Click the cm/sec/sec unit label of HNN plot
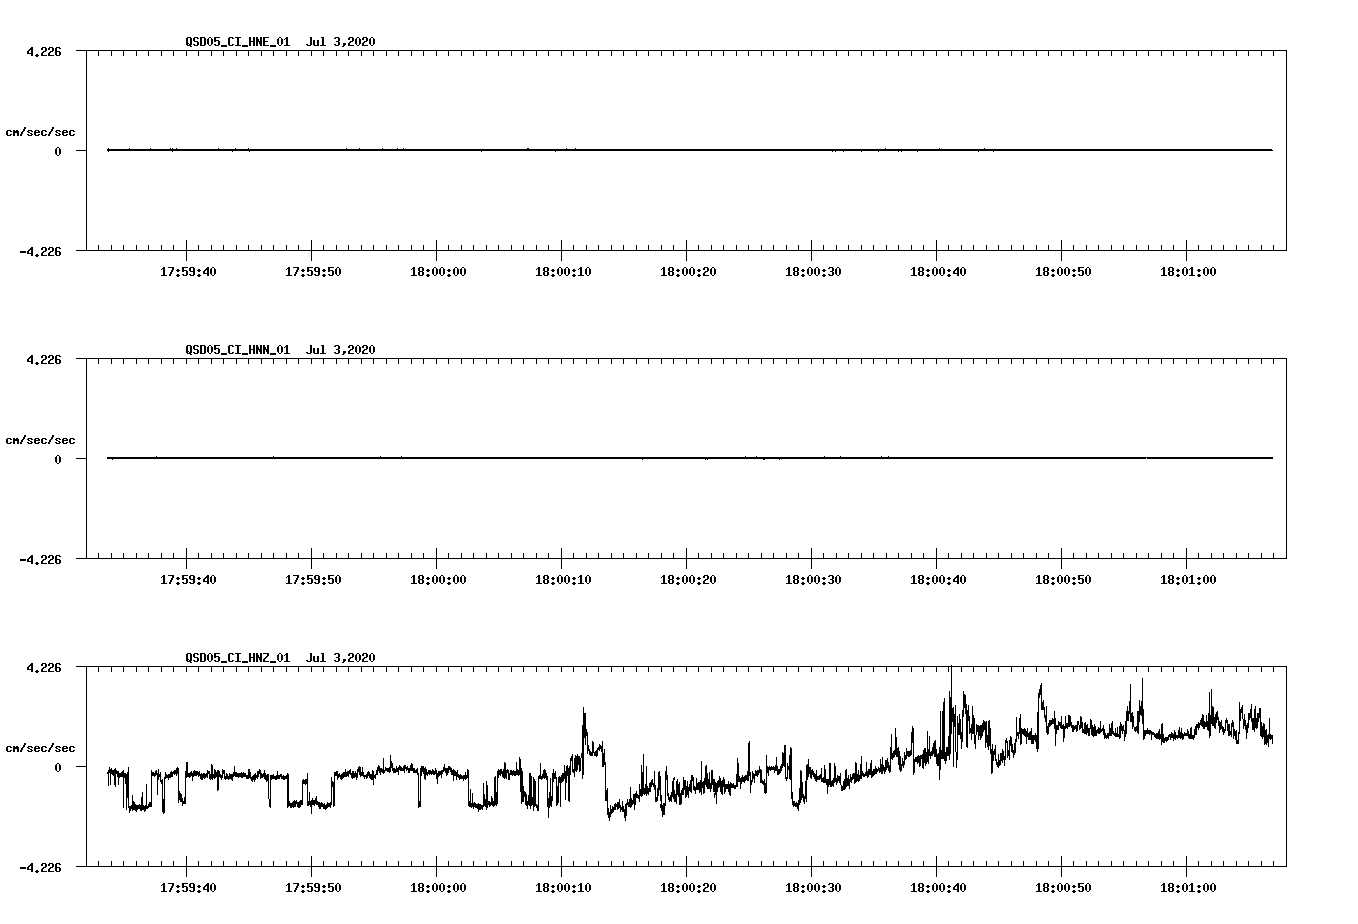Image resolution: width=1358 pixels, height=924 pixels. (41, 440)
